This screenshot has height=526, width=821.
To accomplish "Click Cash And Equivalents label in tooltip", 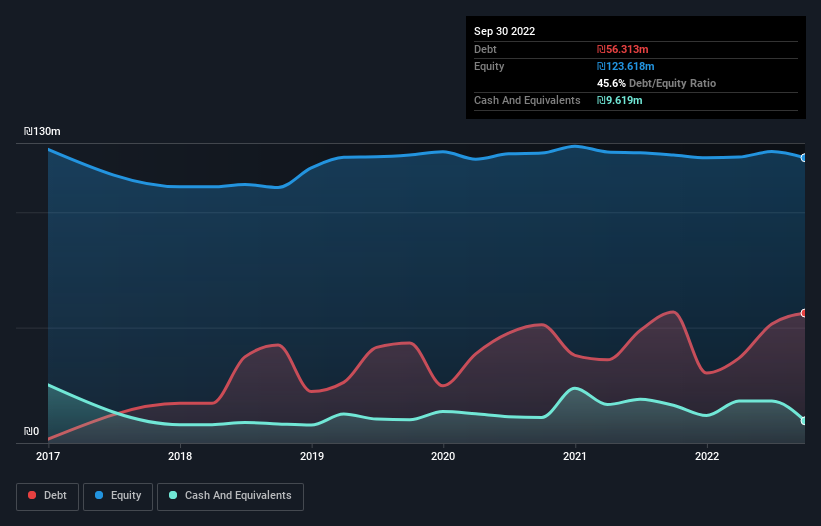I will (x=527, y=100).
